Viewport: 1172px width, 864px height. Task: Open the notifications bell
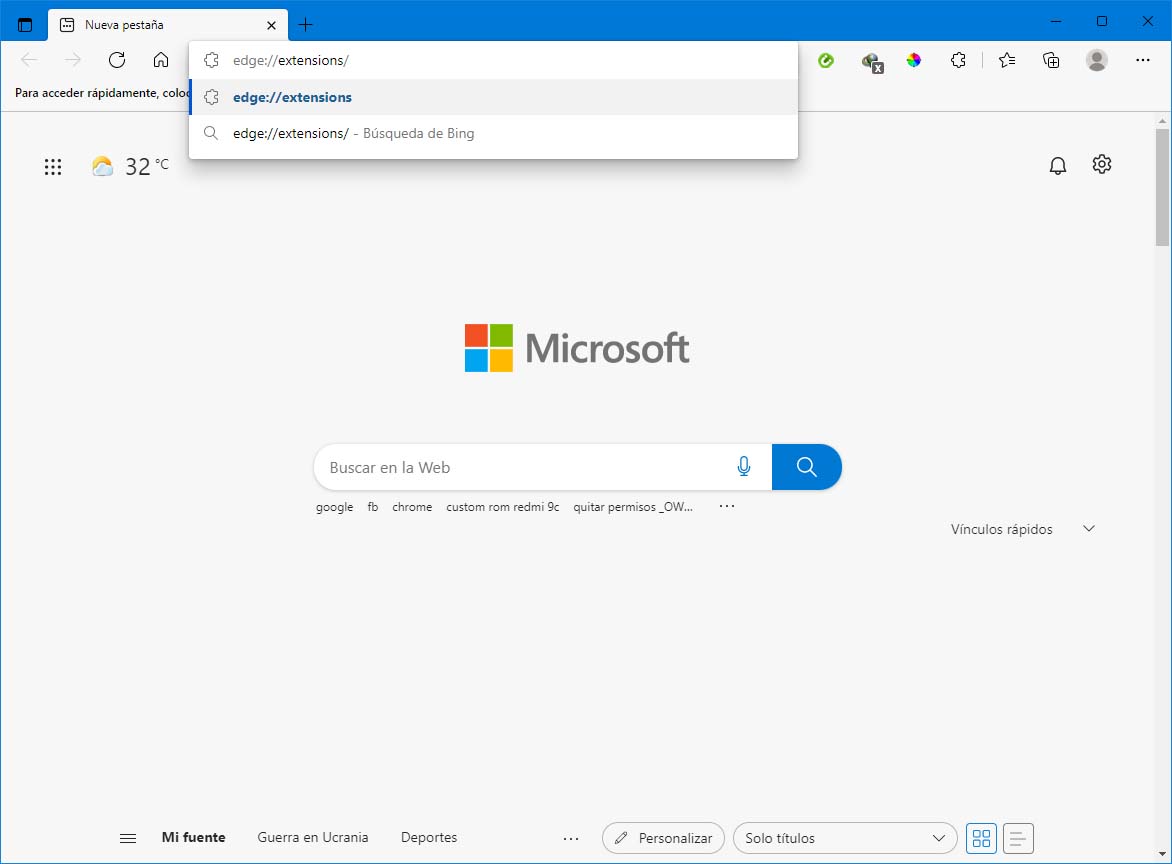(x=1058, y=165)
